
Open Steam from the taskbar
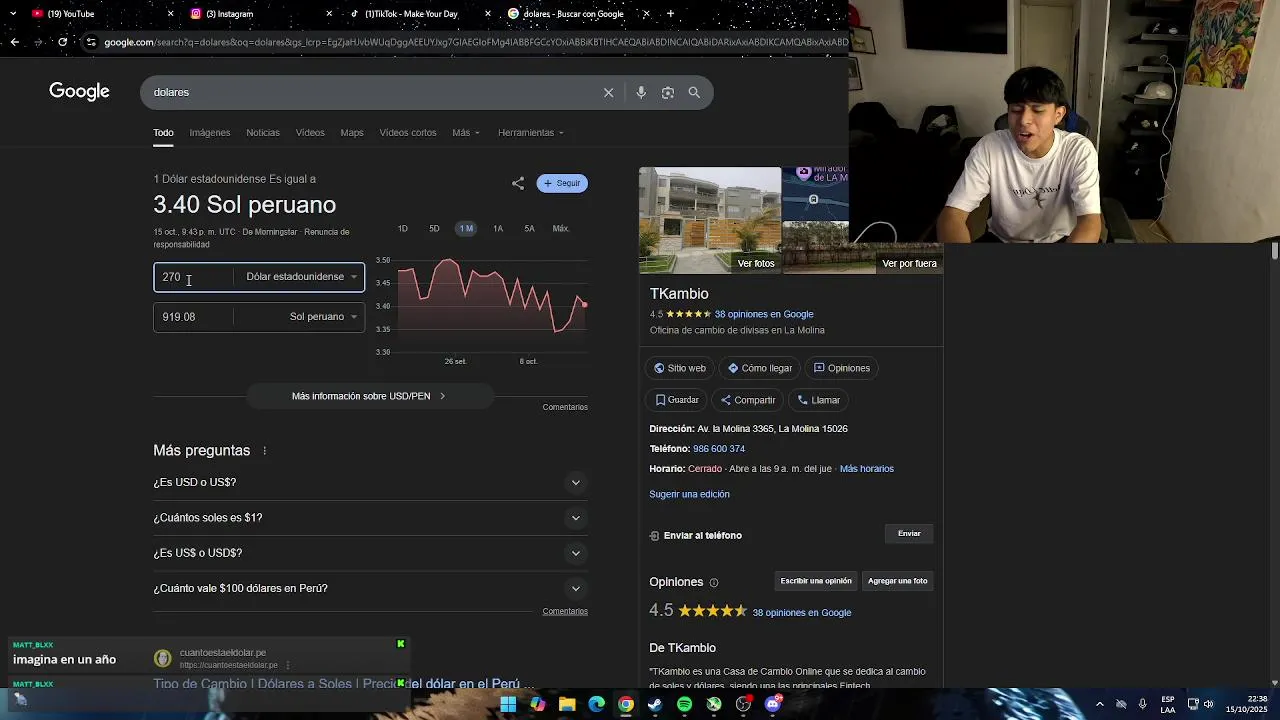click(x=655, y=704)
